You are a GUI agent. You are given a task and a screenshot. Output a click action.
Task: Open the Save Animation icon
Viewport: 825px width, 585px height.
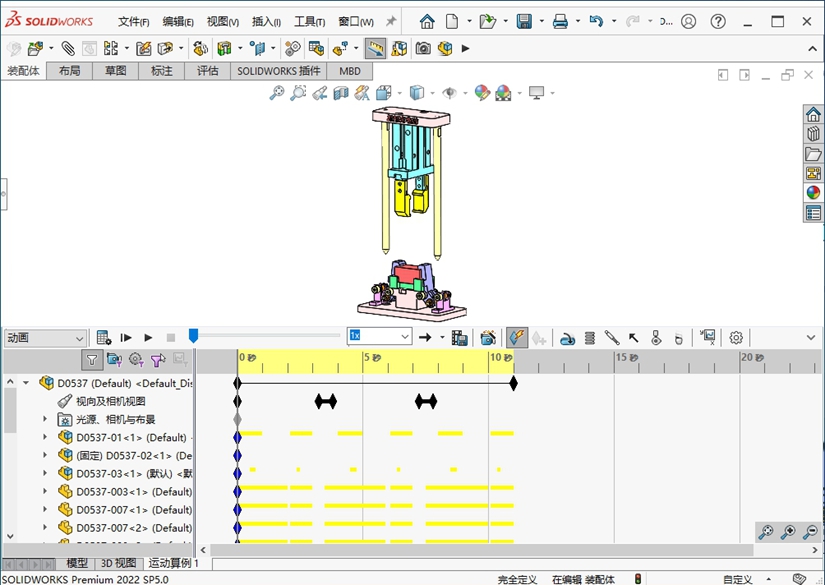(x=459, y=338)
